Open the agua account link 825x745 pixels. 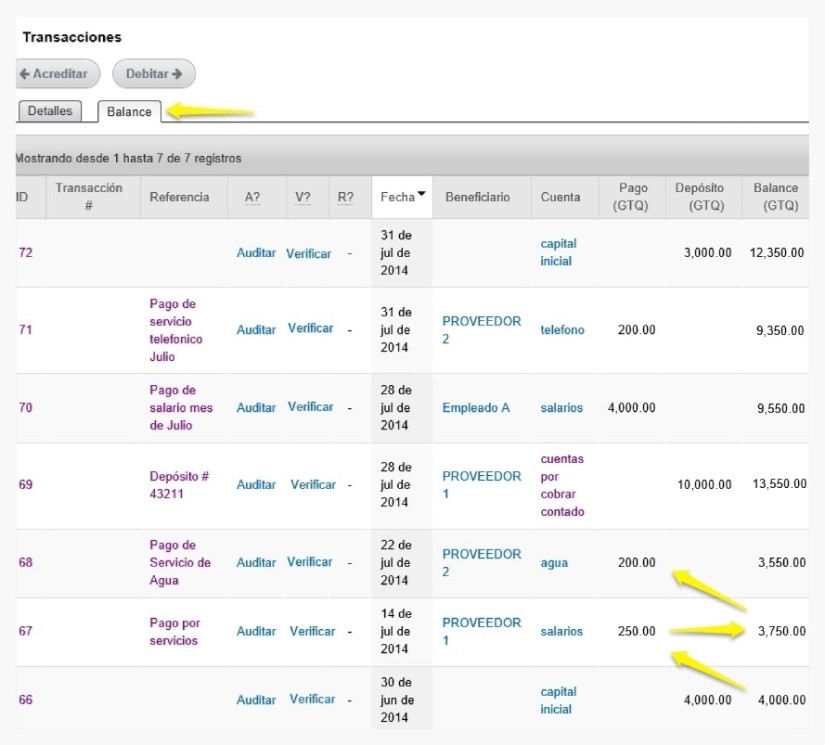tap(554, 562)
